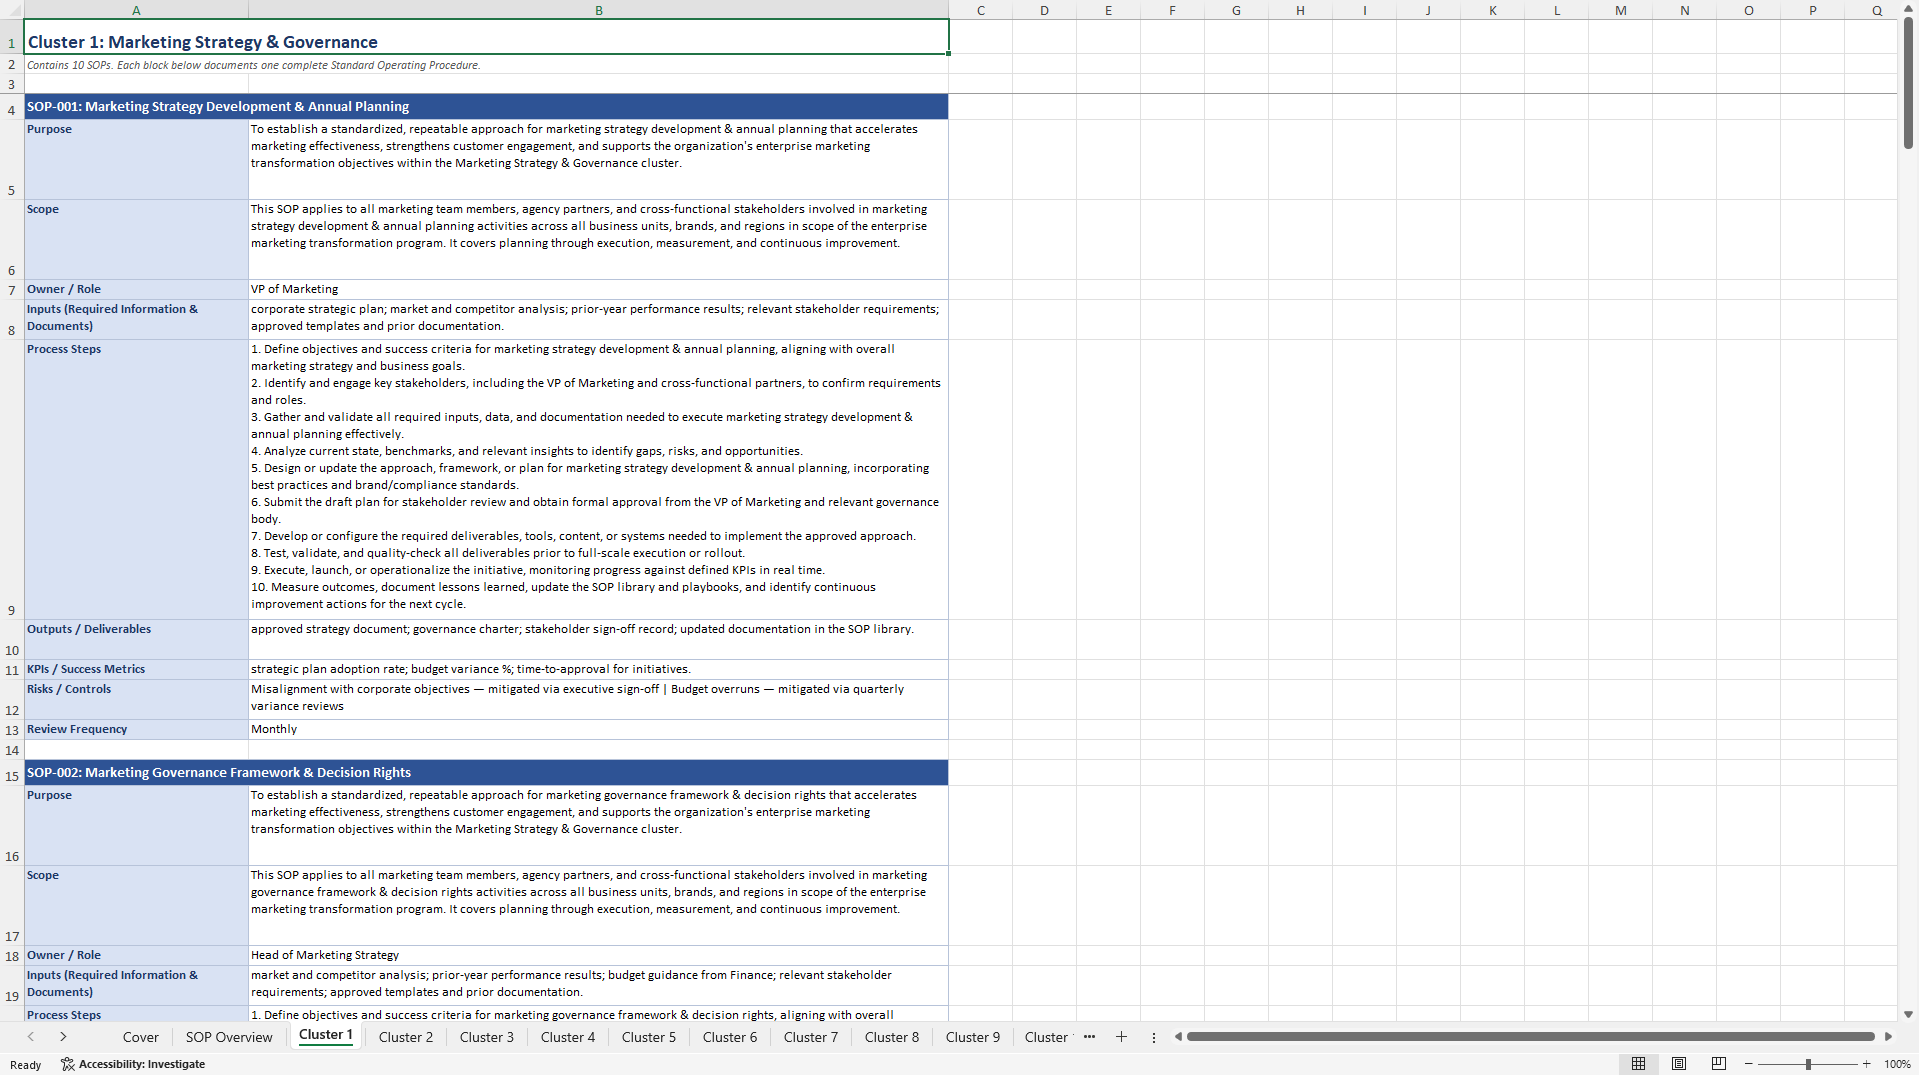Select column C header
Viewport: 1919px width, 1075px height.
point(980,10)
